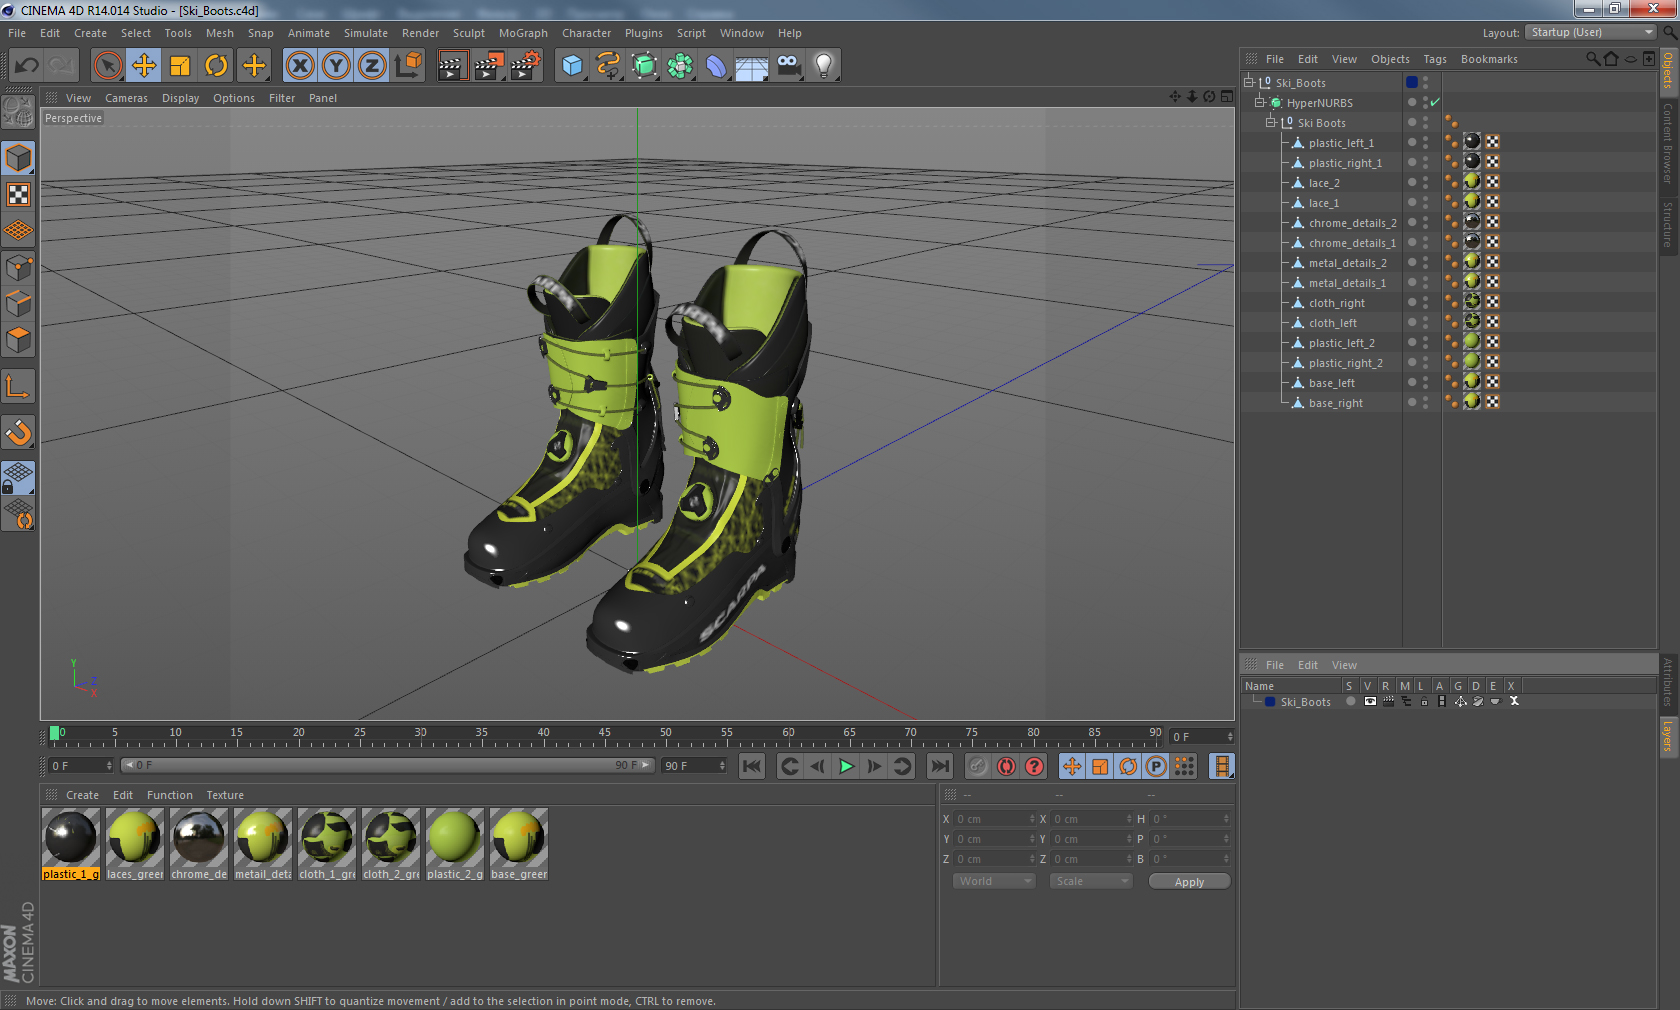Activate the Scale tool
This screenshot has width=1680, height=1010.
(x=180, y=66)
